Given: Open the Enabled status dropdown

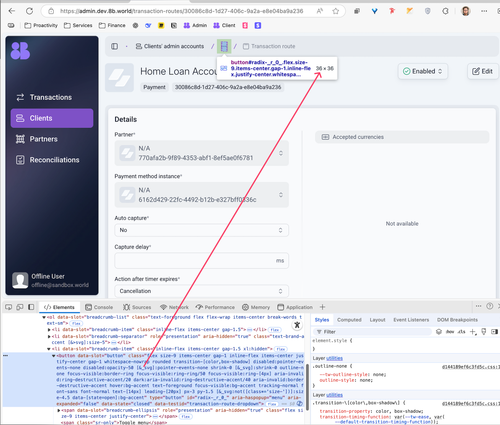Looking at the screenshot, I should [423, 71].
